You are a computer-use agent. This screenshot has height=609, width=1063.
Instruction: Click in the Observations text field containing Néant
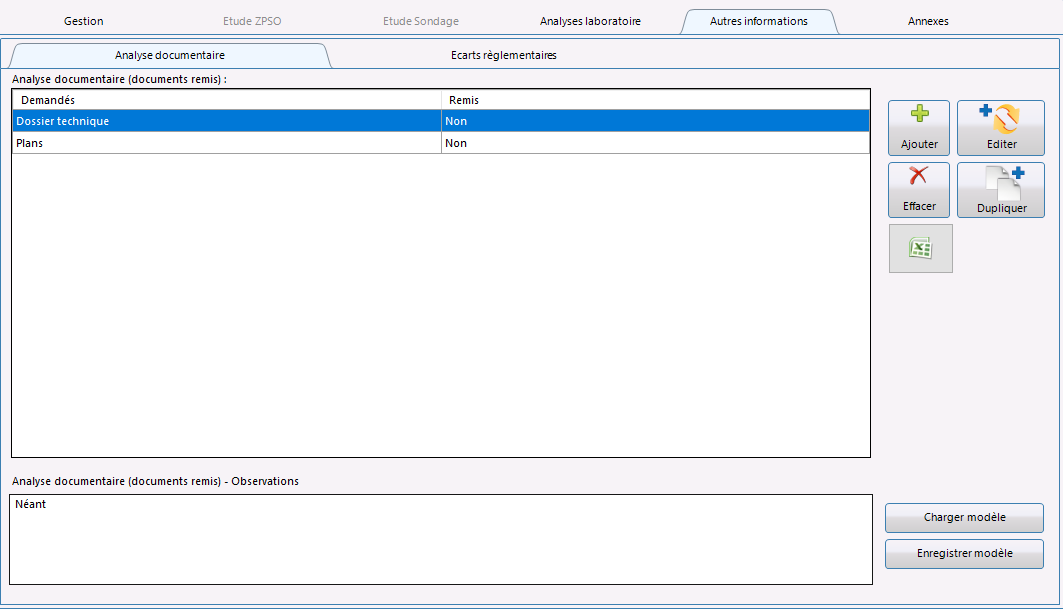[441, 539]
